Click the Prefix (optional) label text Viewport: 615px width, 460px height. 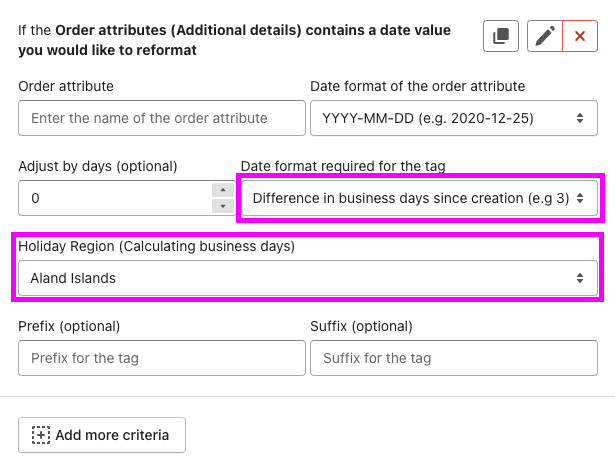coord(69,326)
